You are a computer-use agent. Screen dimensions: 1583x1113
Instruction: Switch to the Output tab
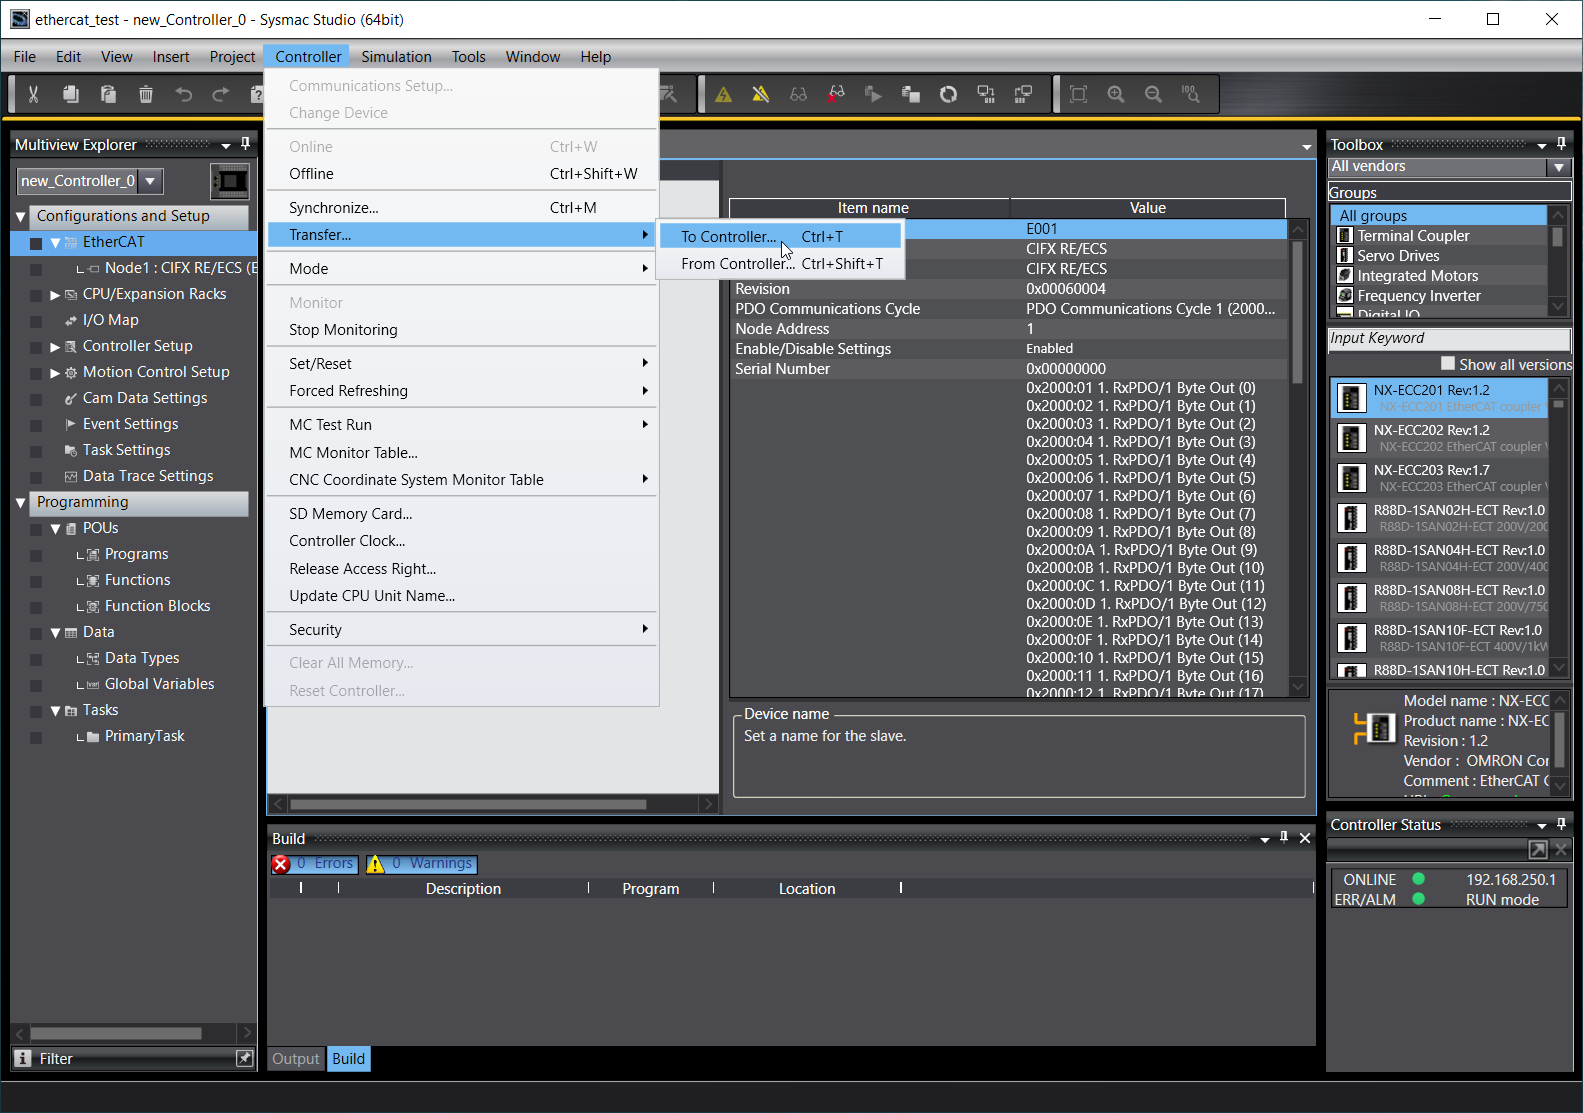point(296,1059)
